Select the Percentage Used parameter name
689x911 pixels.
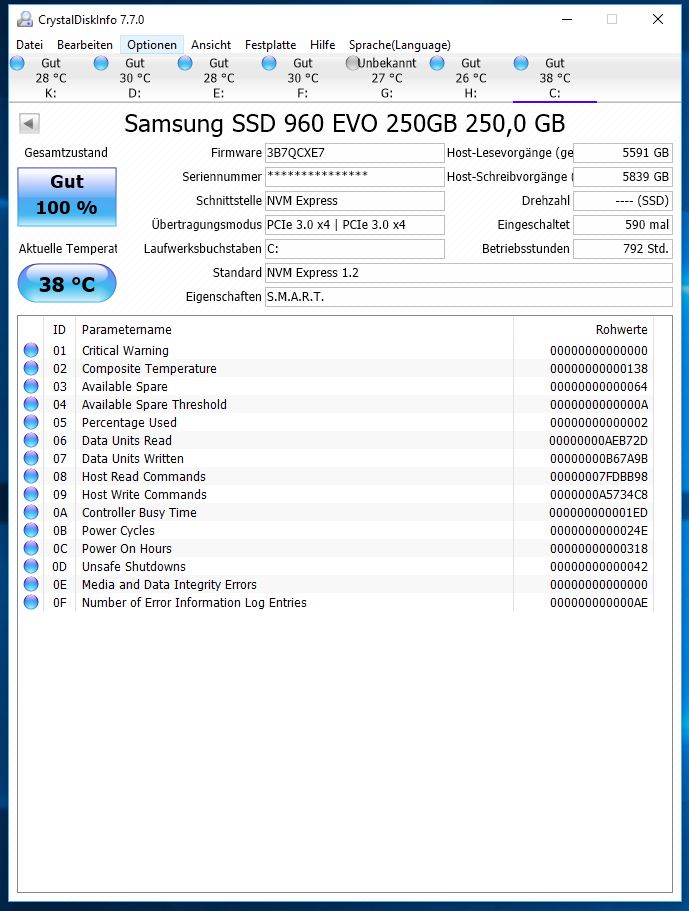[129, 422]
